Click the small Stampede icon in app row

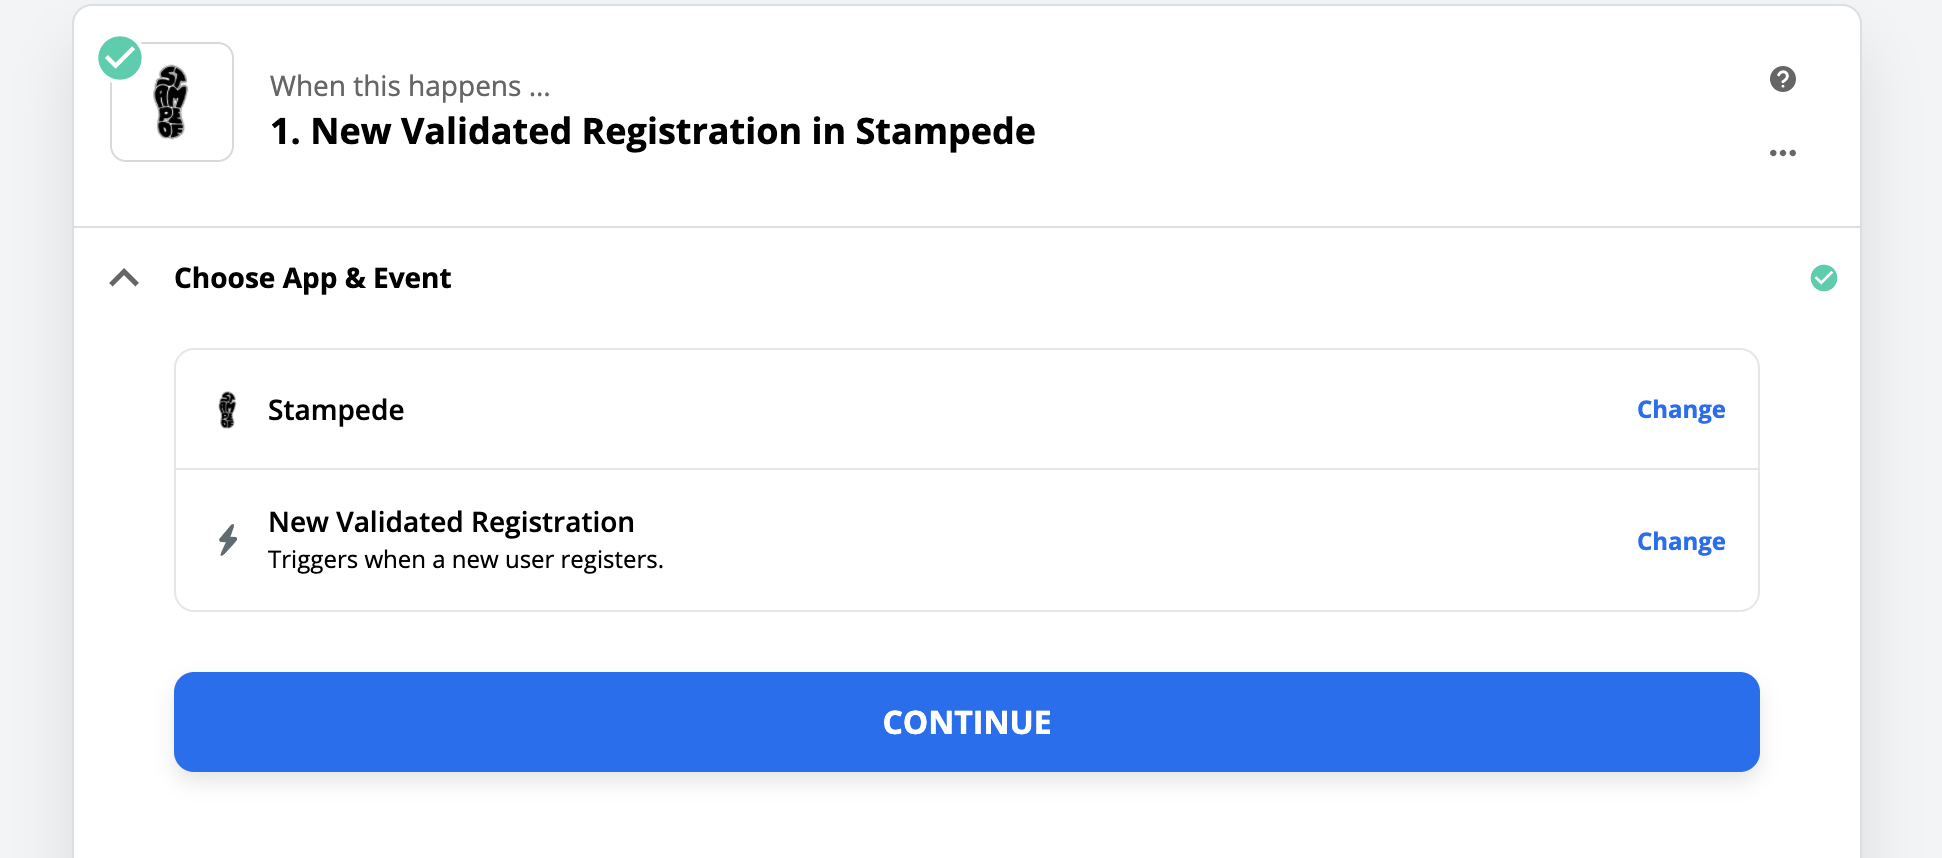[x=228, y=410]
